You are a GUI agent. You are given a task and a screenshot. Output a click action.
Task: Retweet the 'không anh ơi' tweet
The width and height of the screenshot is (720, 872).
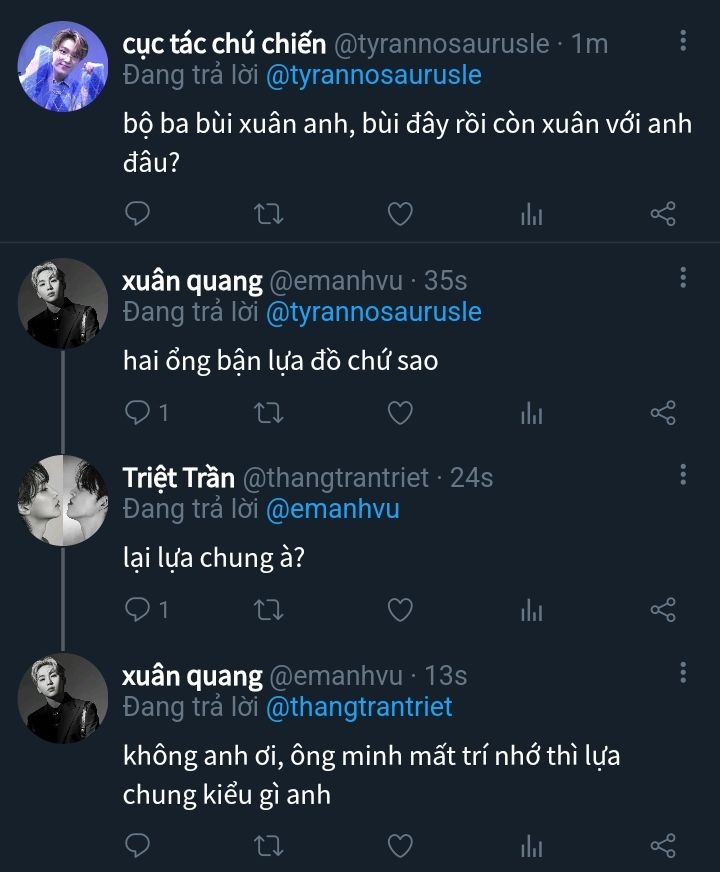(x=269, y=847)
